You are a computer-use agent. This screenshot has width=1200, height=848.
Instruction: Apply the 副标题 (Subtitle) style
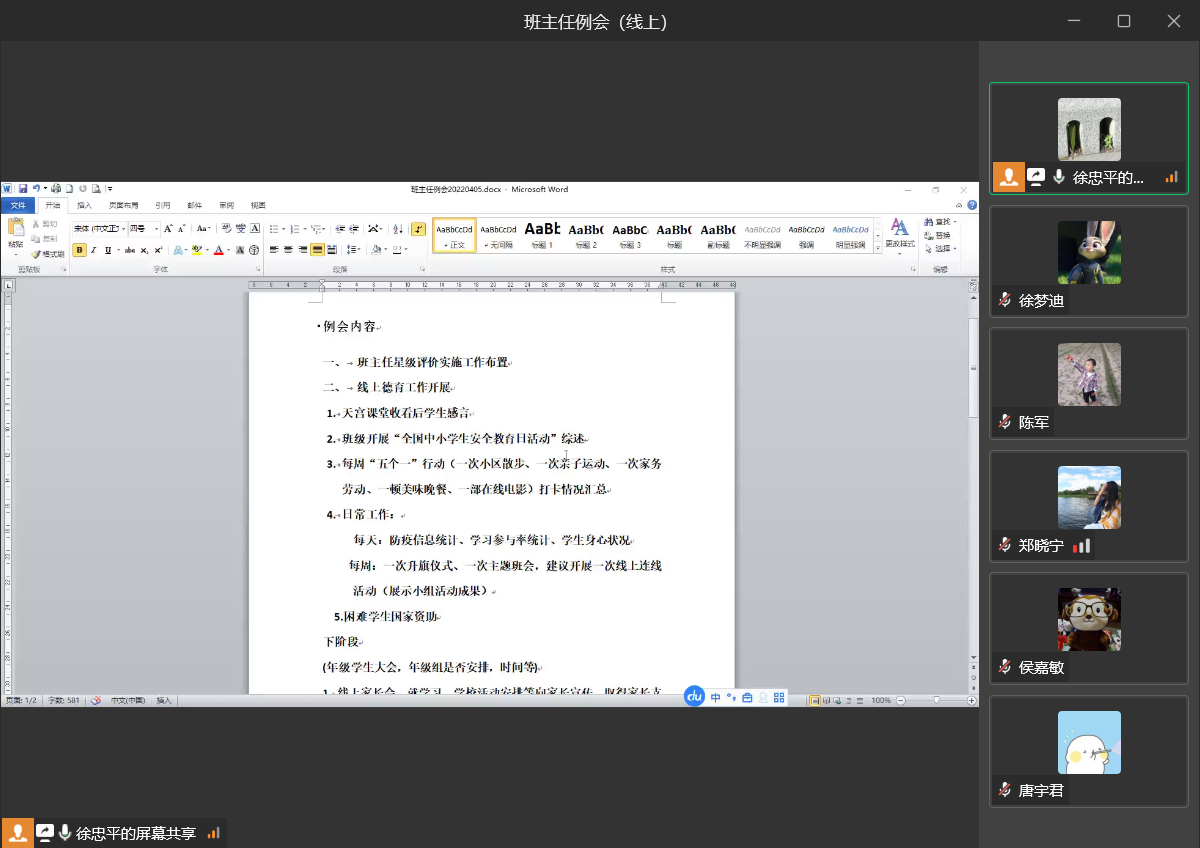pos(718,235)
